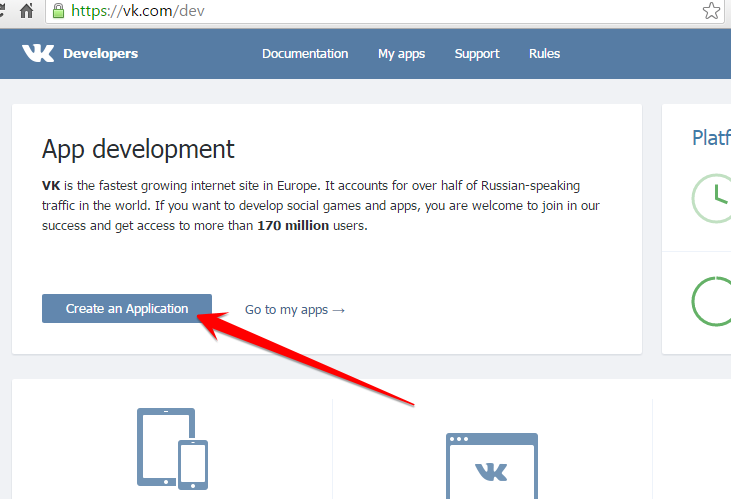Open My apps in the header
Image resolution: width=731 pixels, height=499 pixels.
tap(401, 54)
